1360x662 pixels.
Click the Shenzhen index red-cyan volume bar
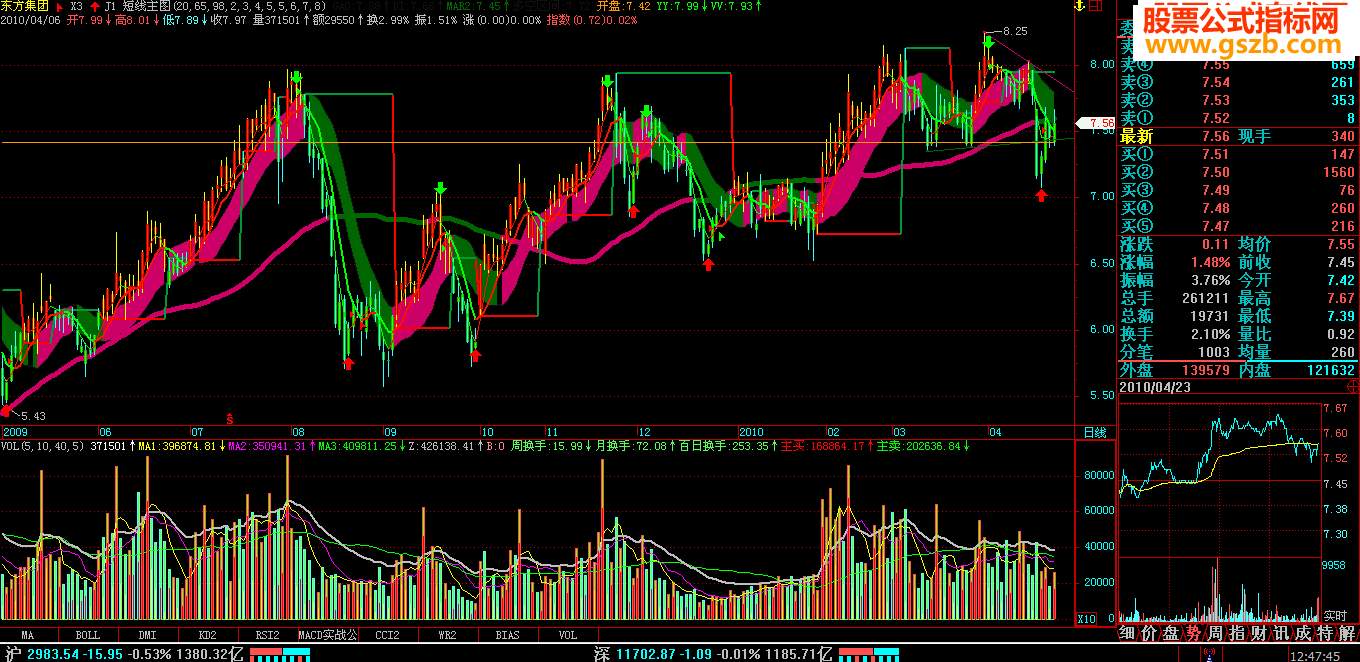[x=869, y=654]
